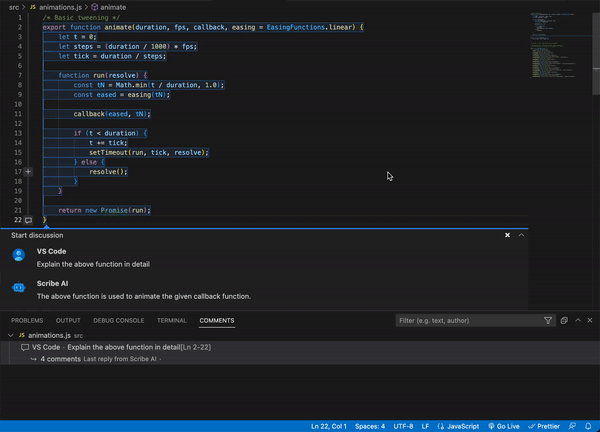Click the JS file icon in comments tree
The image size is (600, 432).
22,335
